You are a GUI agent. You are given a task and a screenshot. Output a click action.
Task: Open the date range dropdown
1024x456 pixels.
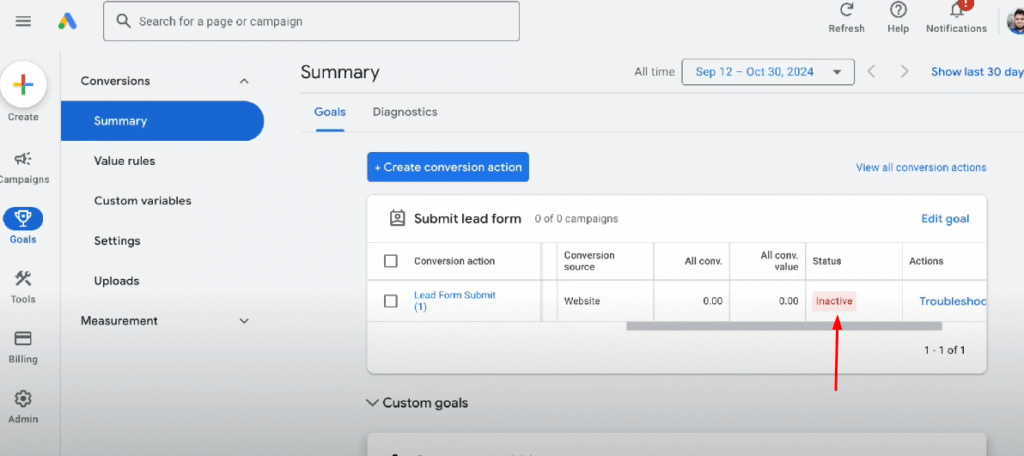pos(768,72)
